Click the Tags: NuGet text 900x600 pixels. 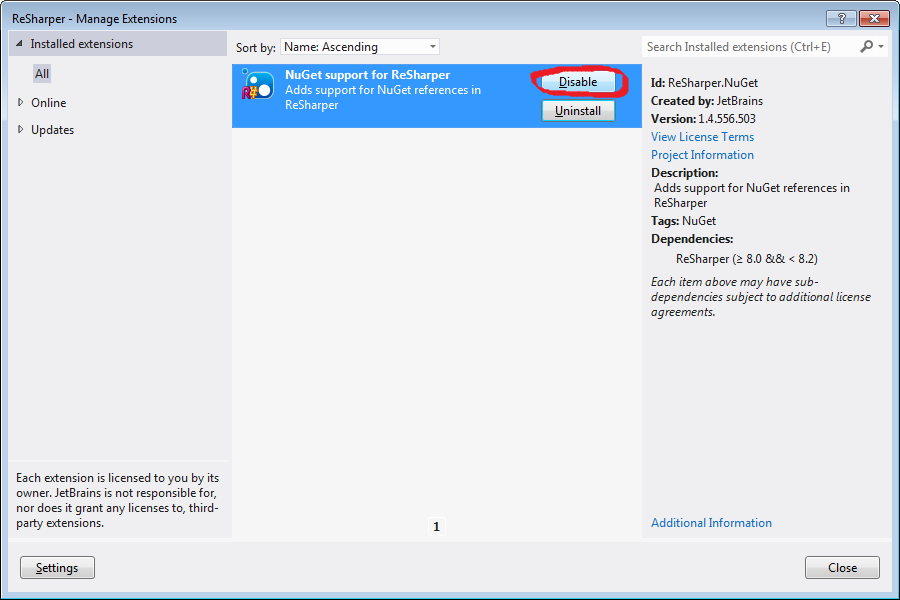683,221
